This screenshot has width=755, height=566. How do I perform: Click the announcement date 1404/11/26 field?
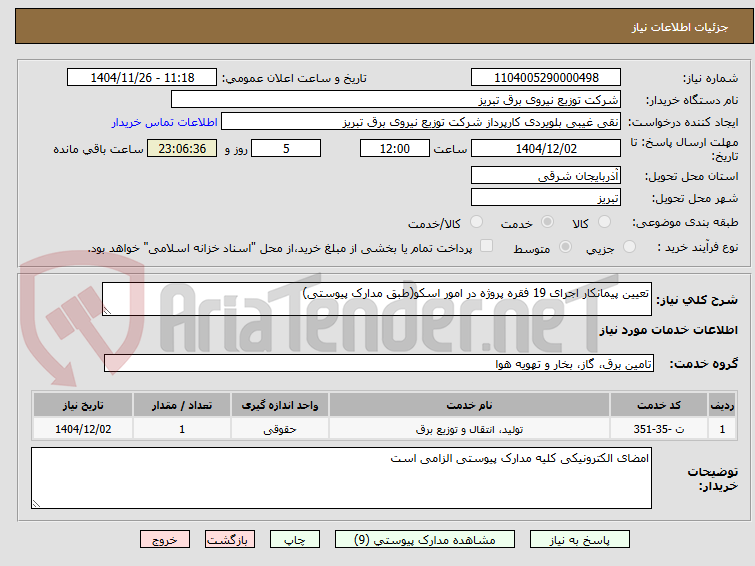coord(142,78)
